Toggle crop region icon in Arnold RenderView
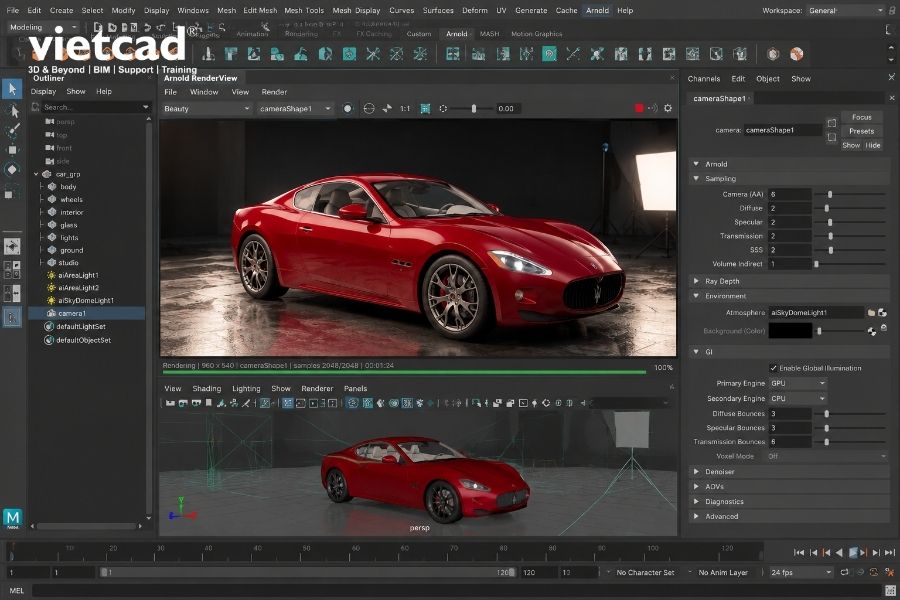The width and height of the screenshot is (900, 600). pyautogui.click(x=369, y=109)
